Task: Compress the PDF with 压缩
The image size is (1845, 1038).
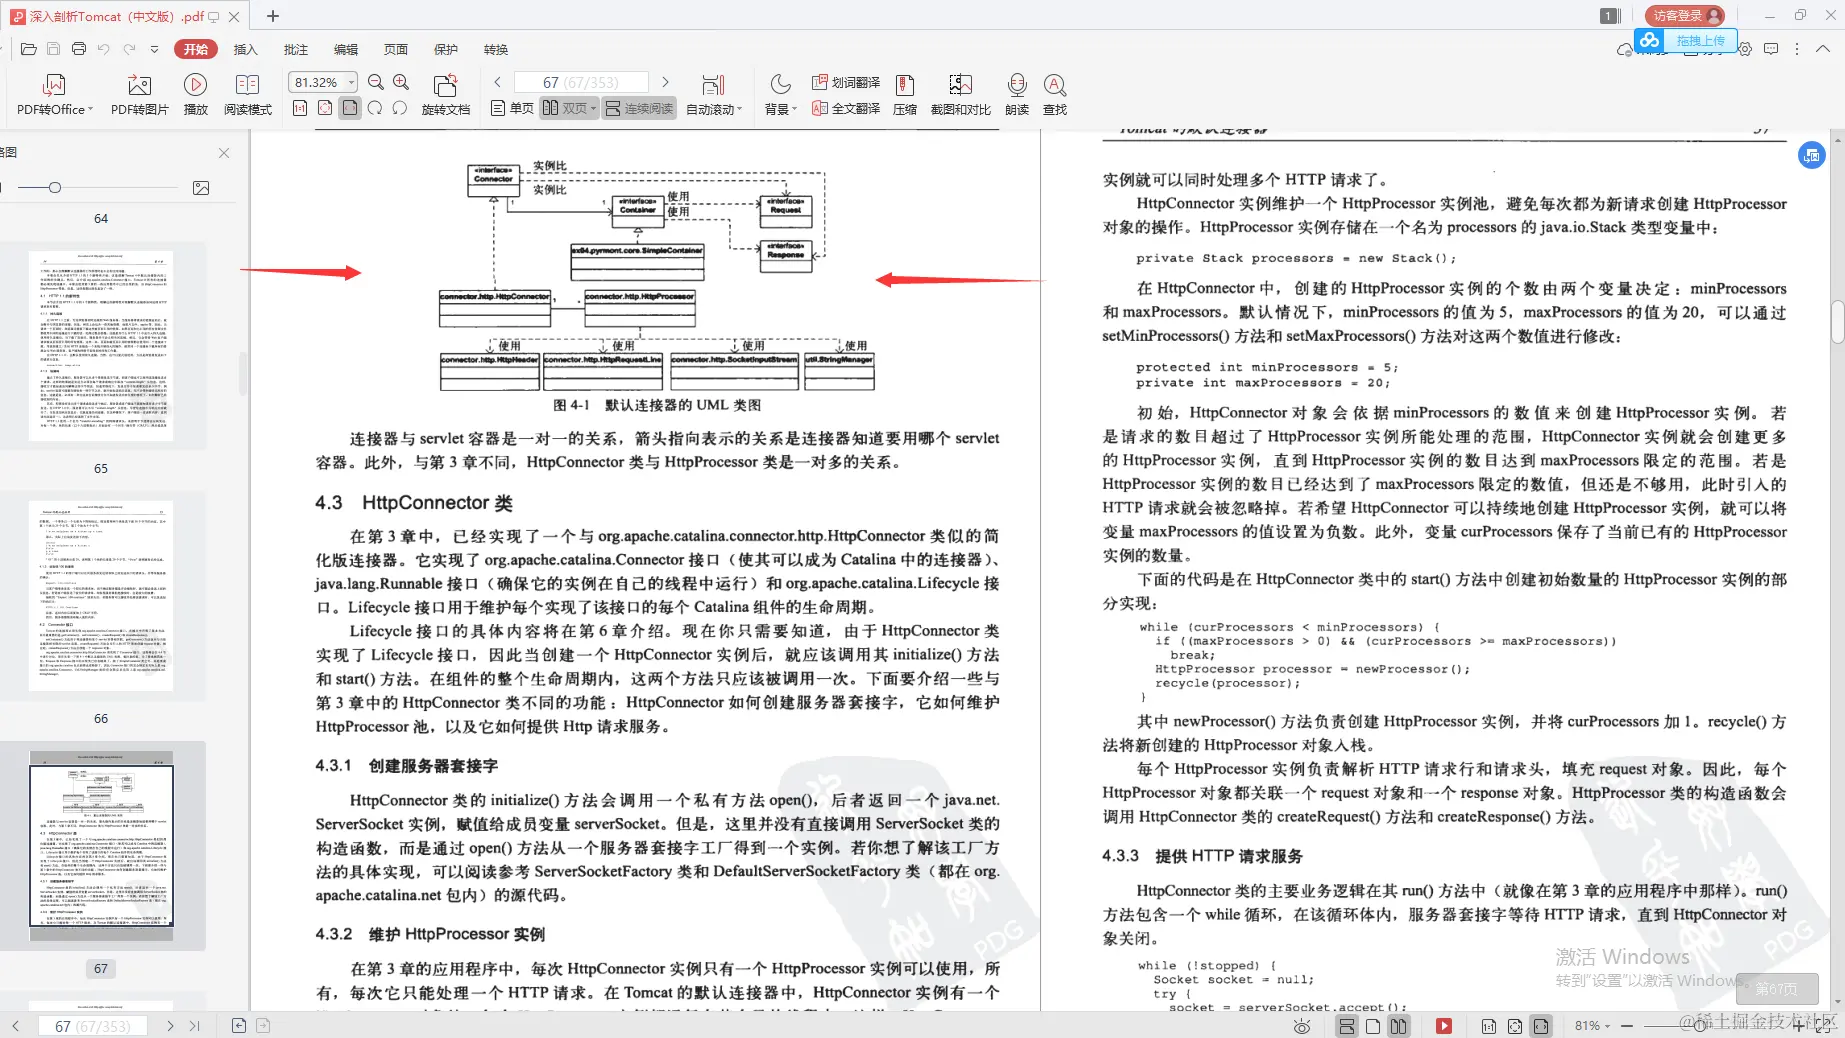Action: pos(905,93)
